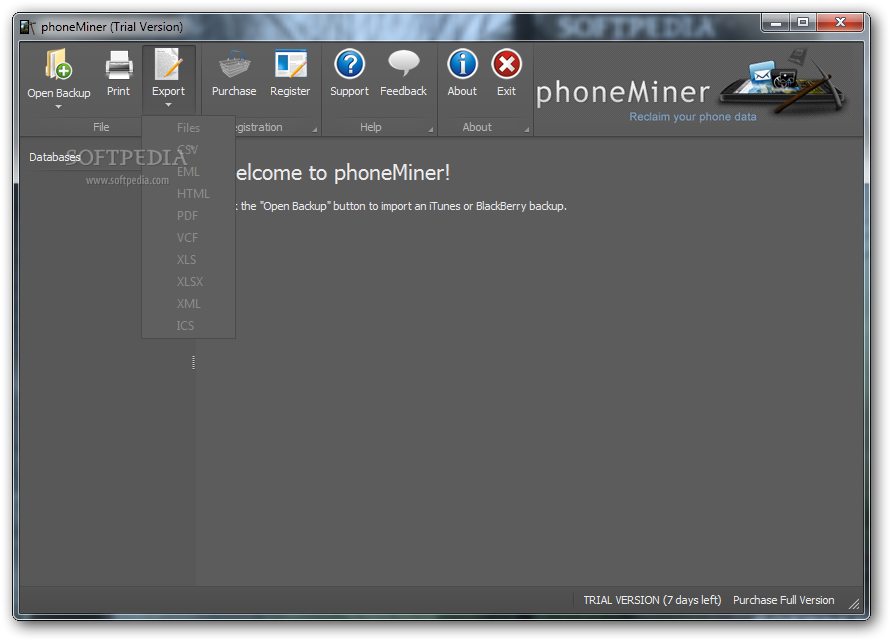Viewport: 891px width, 641px height.
Task: Choose XLS in the Export menu
Action: point(188,260)
